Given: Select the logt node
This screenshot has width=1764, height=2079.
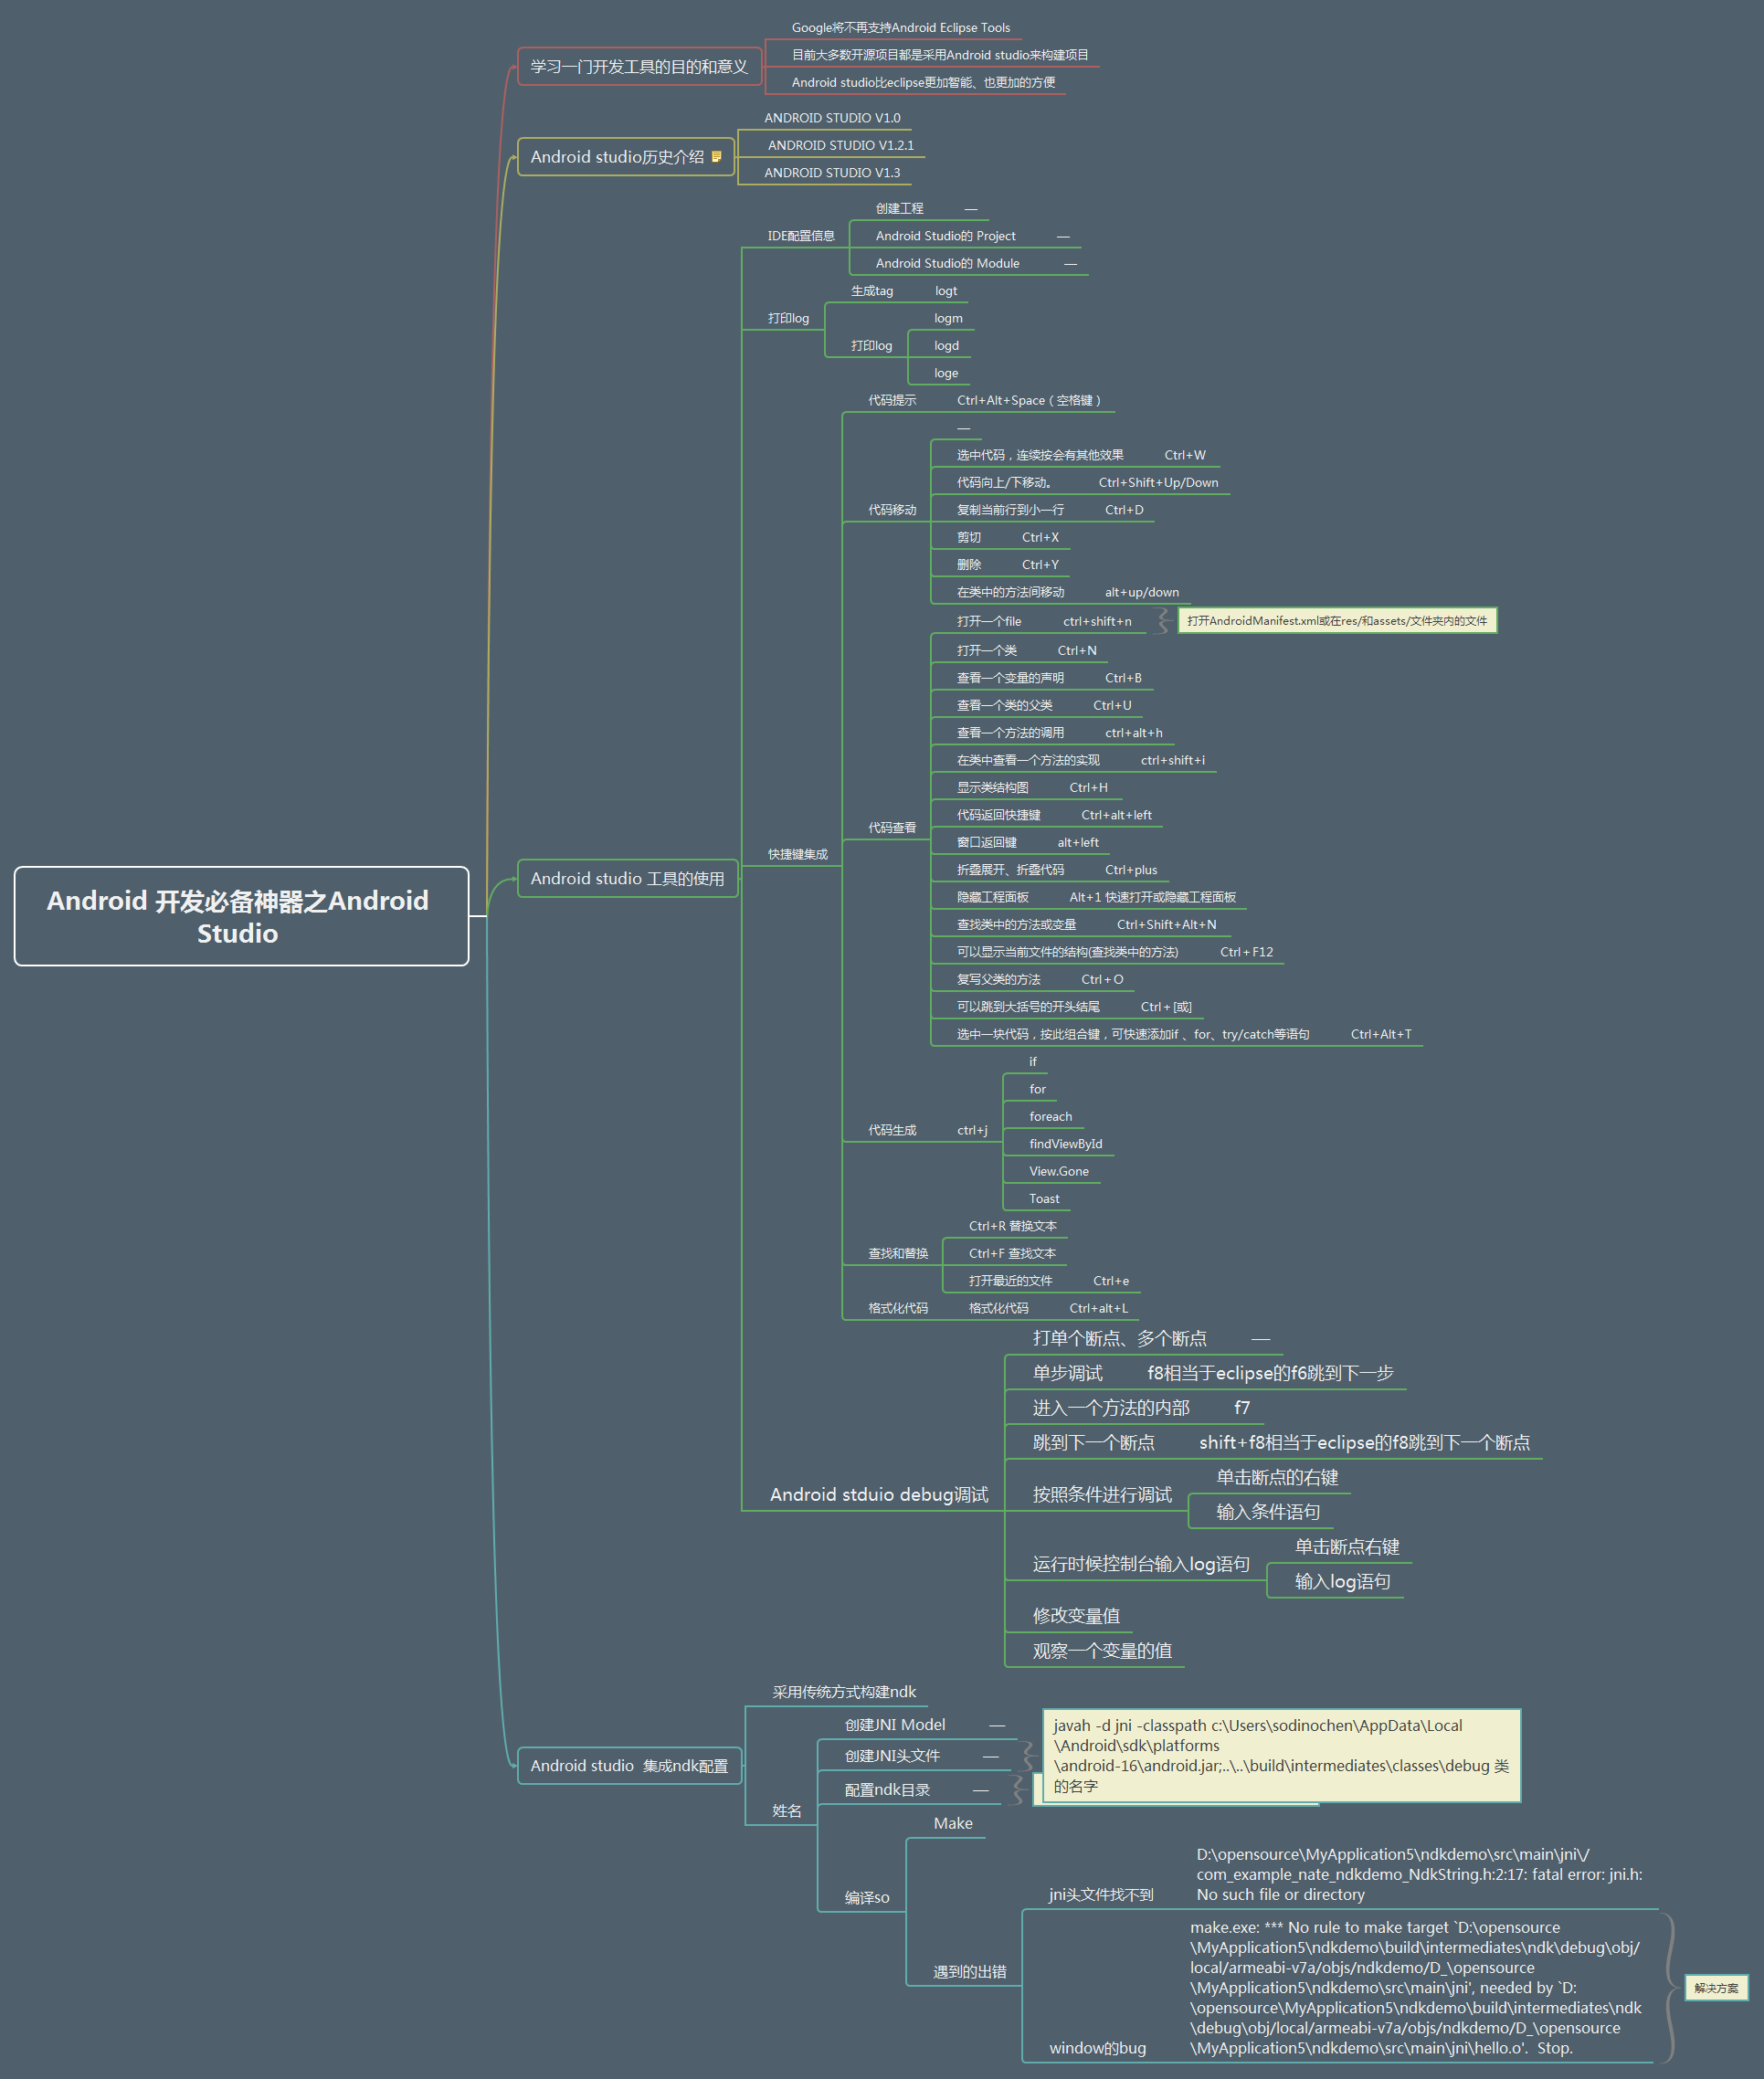Looking at the screenshot, I should (946, 291).
